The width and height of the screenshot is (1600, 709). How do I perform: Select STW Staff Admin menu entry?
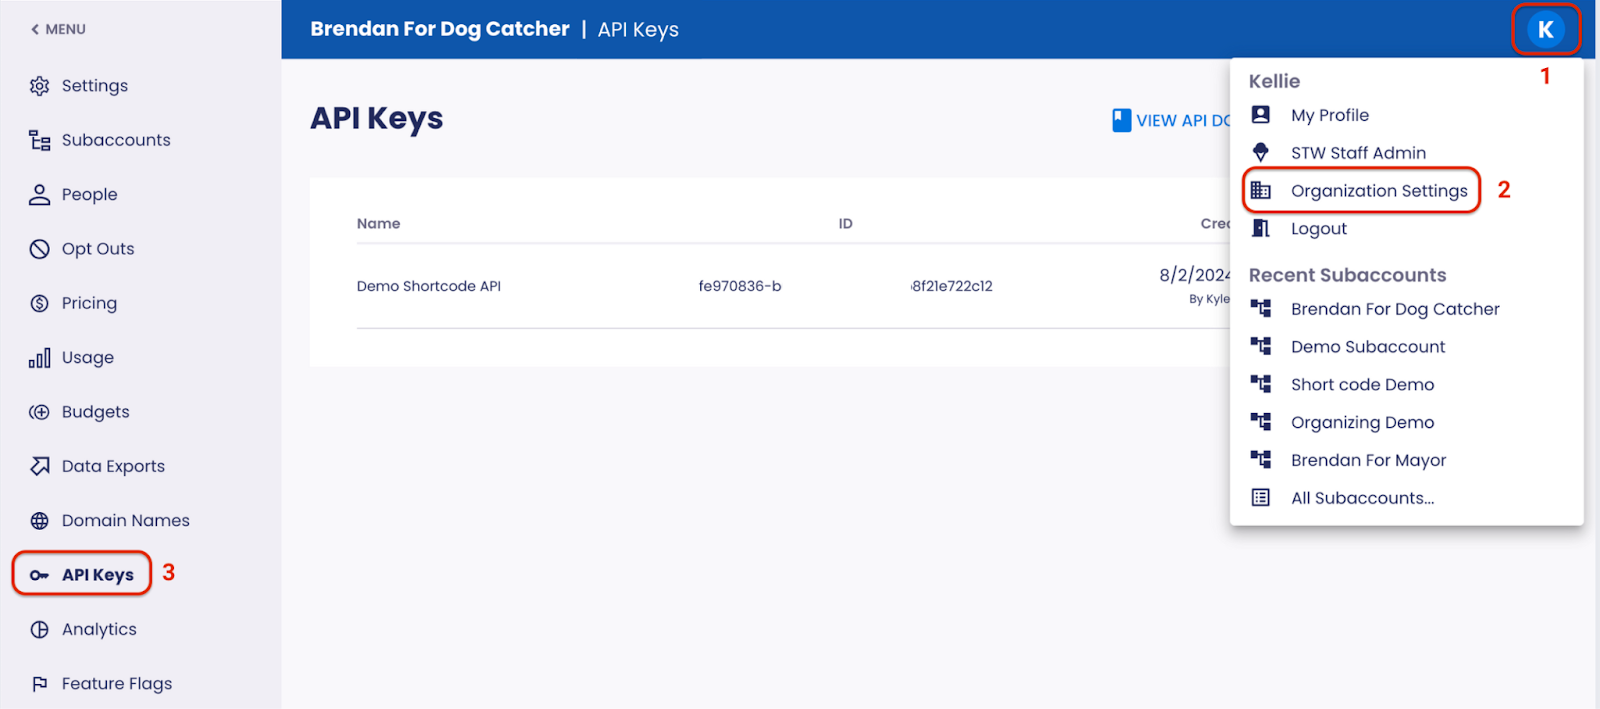pos(1358,153)
